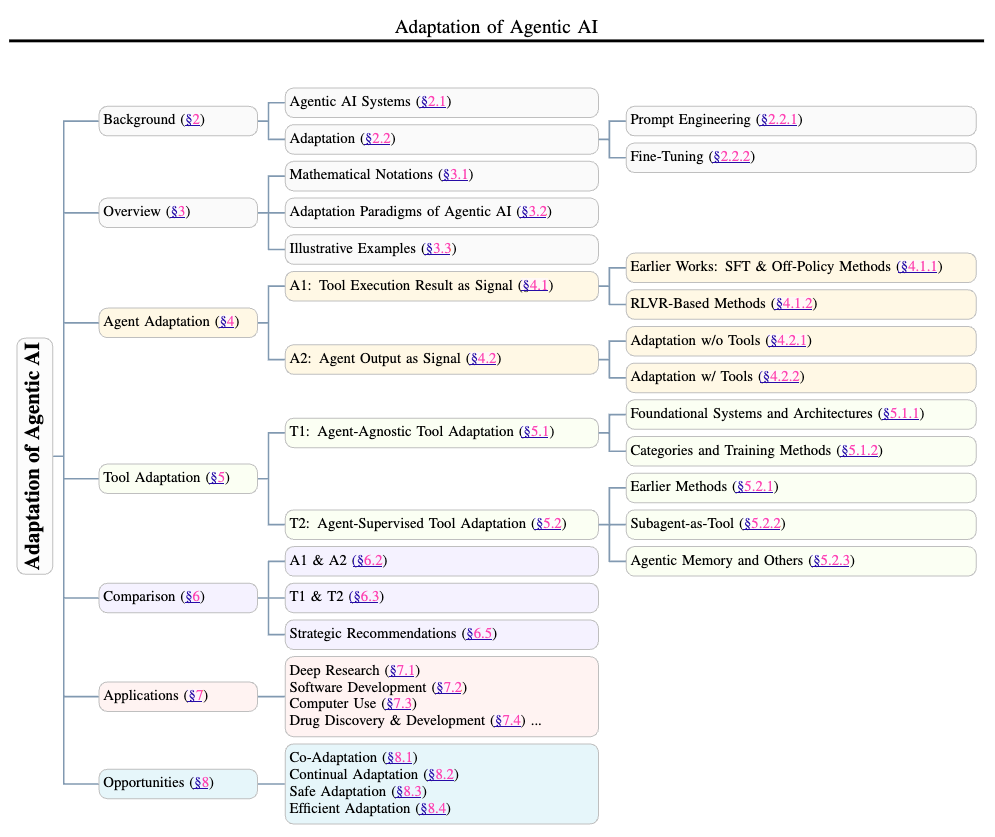The width and height of the screenshot is (995, 837).
Task: Open §7.4 Drug Discovery link
Action: (x=508, y=721)
